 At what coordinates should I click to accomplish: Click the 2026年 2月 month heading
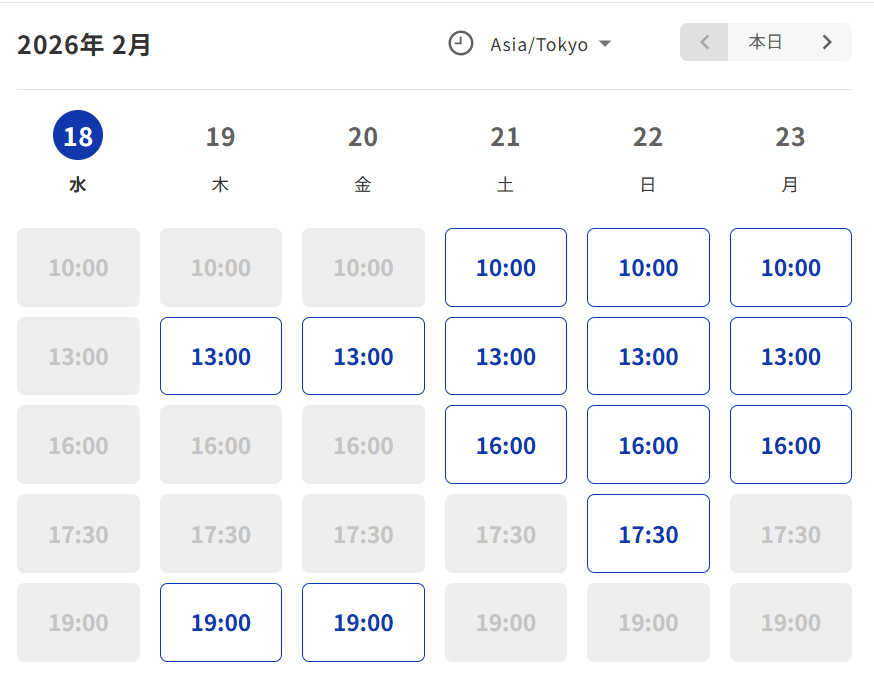click(84, 45)
